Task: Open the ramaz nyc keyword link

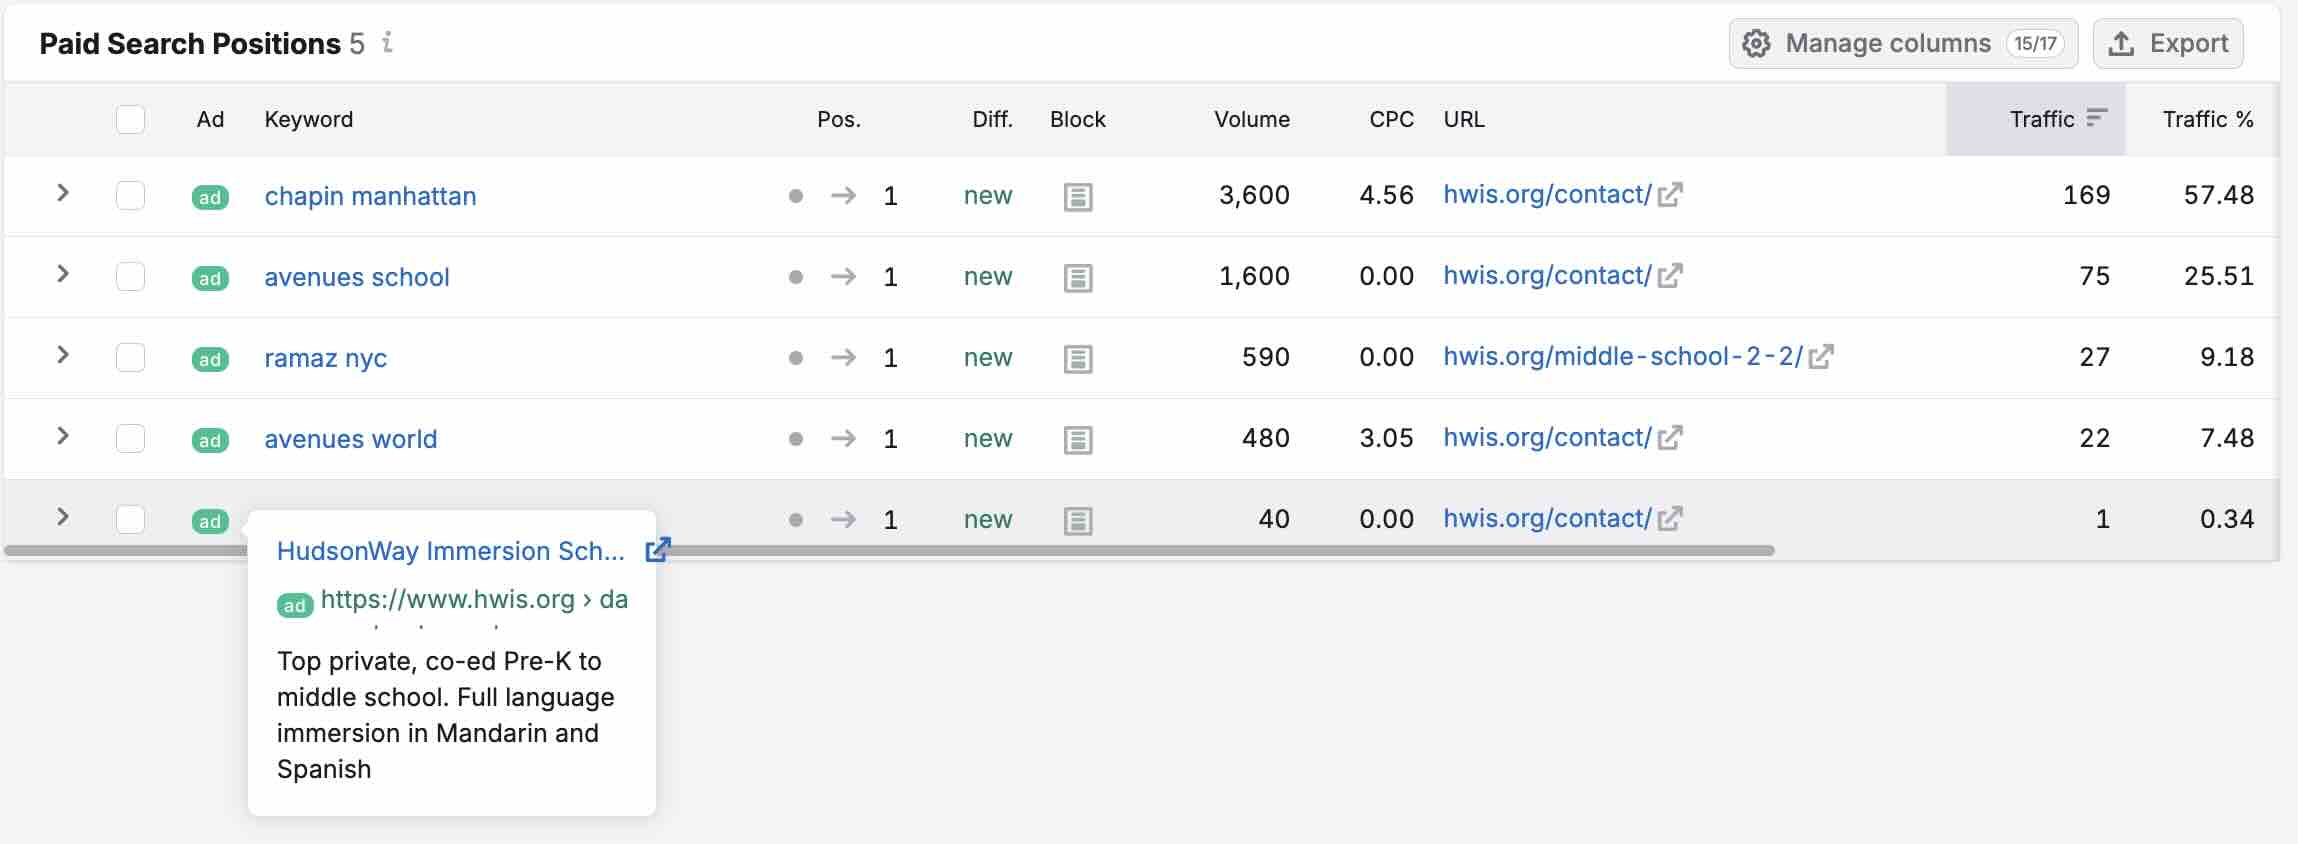Action: (325, 358)
